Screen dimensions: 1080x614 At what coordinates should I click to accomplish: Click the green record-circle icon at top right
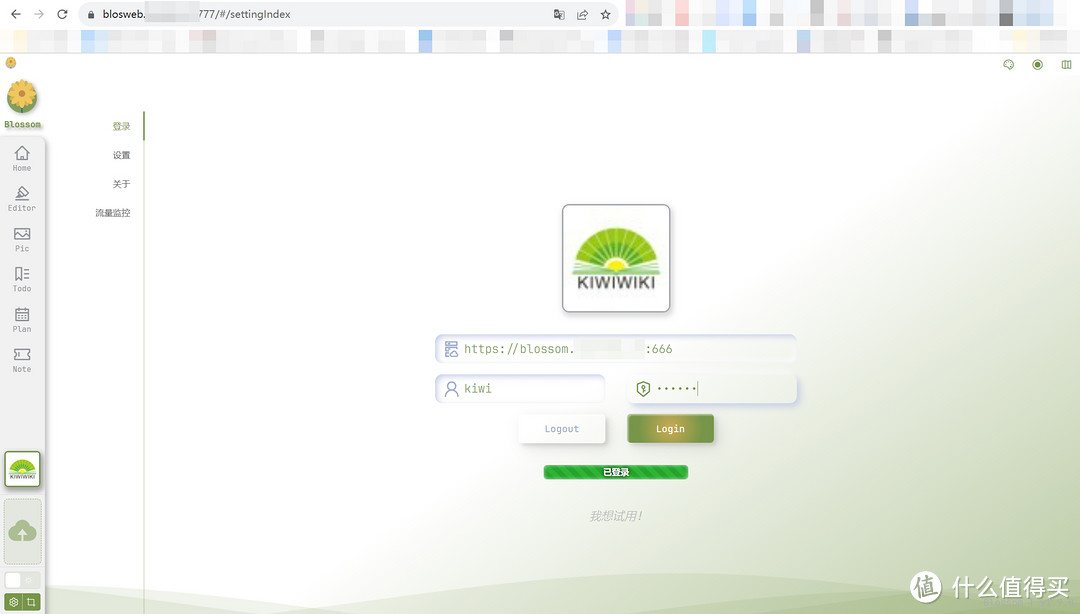pyautogui.click(x=1037, y=65)
